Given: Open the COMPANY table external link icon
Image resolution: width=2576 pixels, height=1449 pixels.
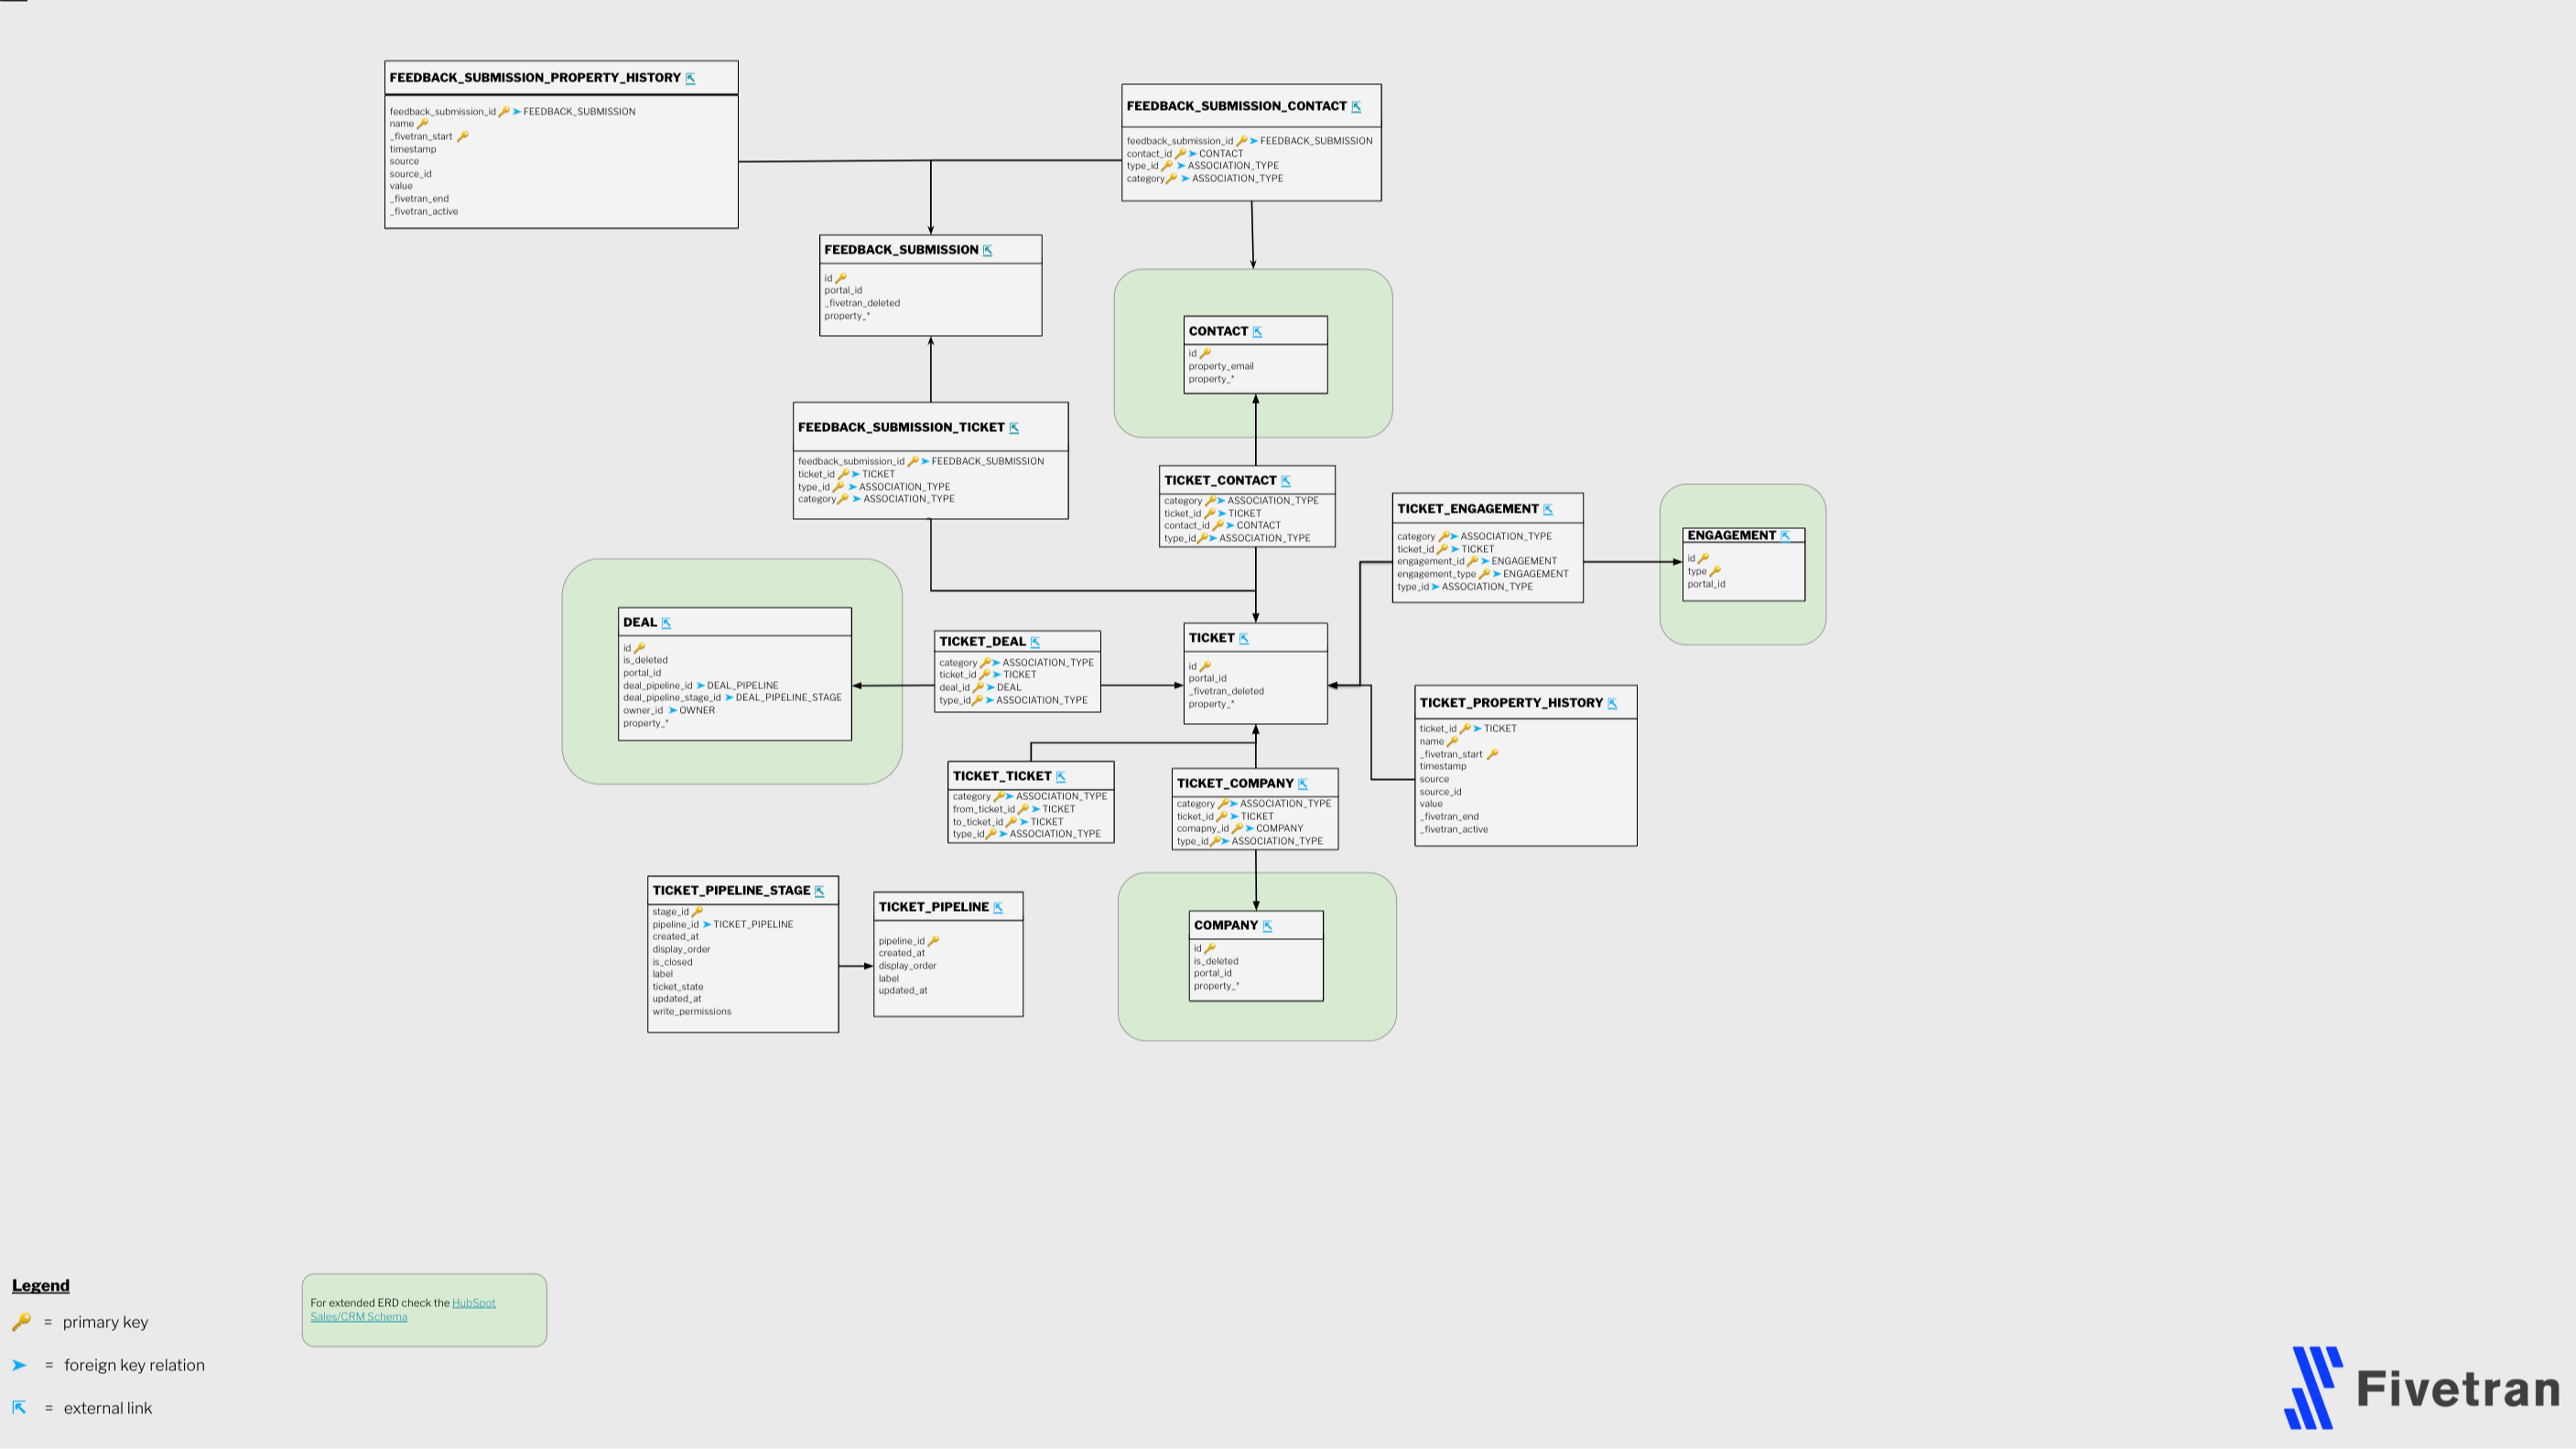Looking at the screenshot, I should click(x=1267, y=926).
